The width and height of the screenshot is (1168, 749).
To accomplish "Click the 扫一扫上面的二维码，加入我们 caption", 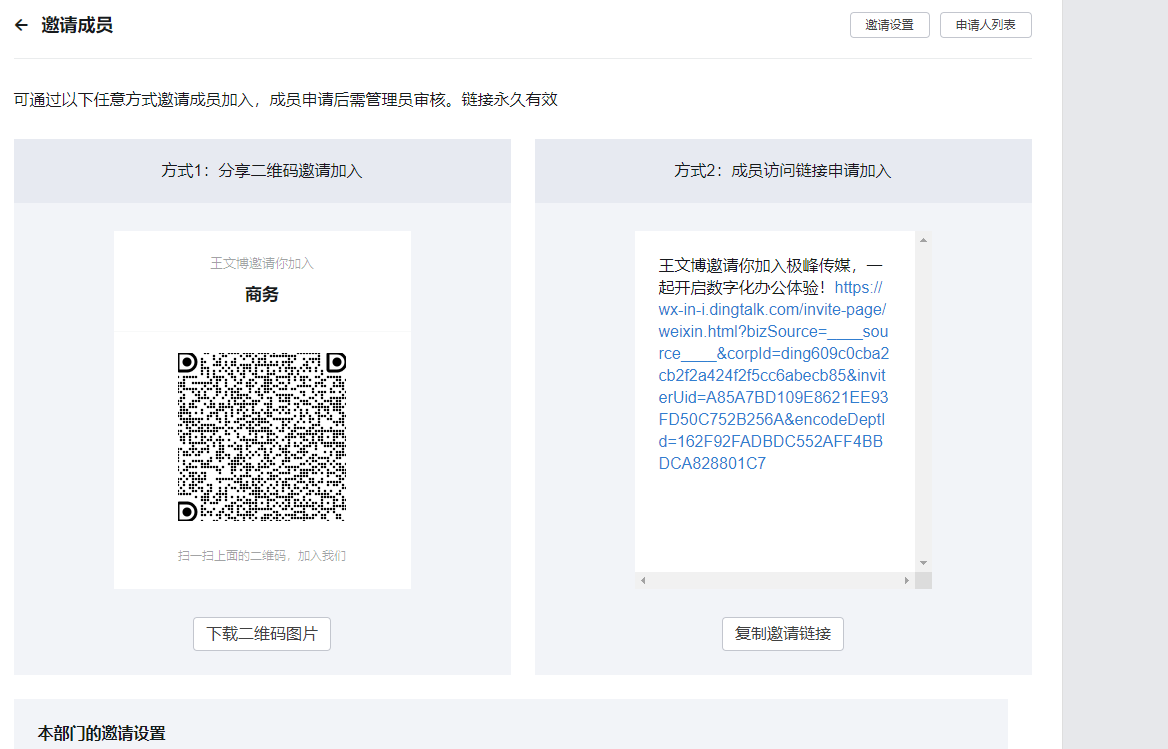I will pyautogui.click(x=261, y=555).
